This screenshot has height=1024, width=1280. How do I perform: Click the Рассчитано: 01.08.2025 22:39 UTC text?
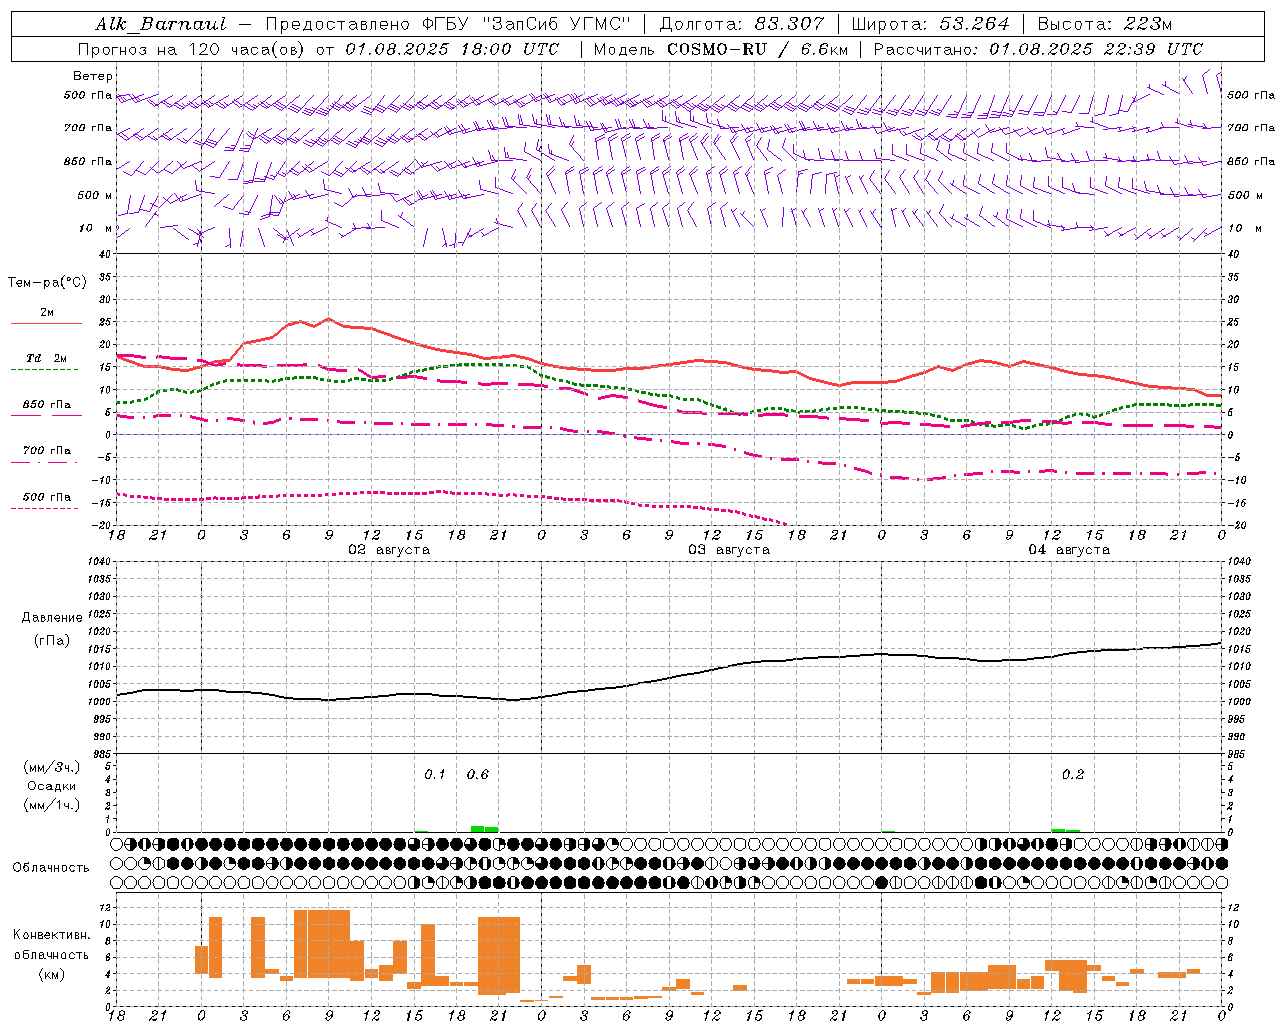click(1038, 49)
